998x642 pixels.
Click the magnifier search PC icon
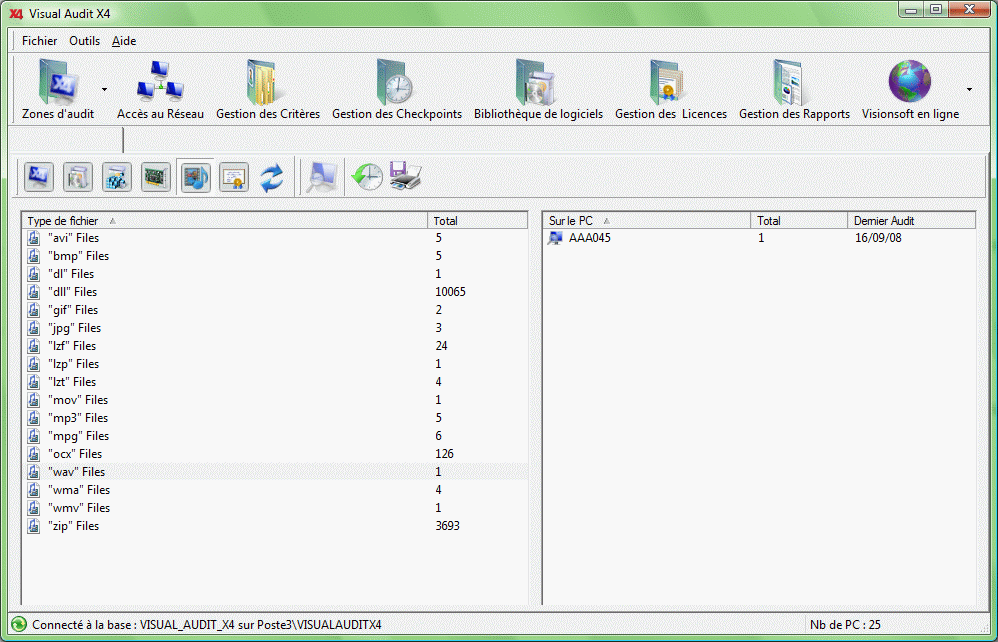tap(321, 177)
